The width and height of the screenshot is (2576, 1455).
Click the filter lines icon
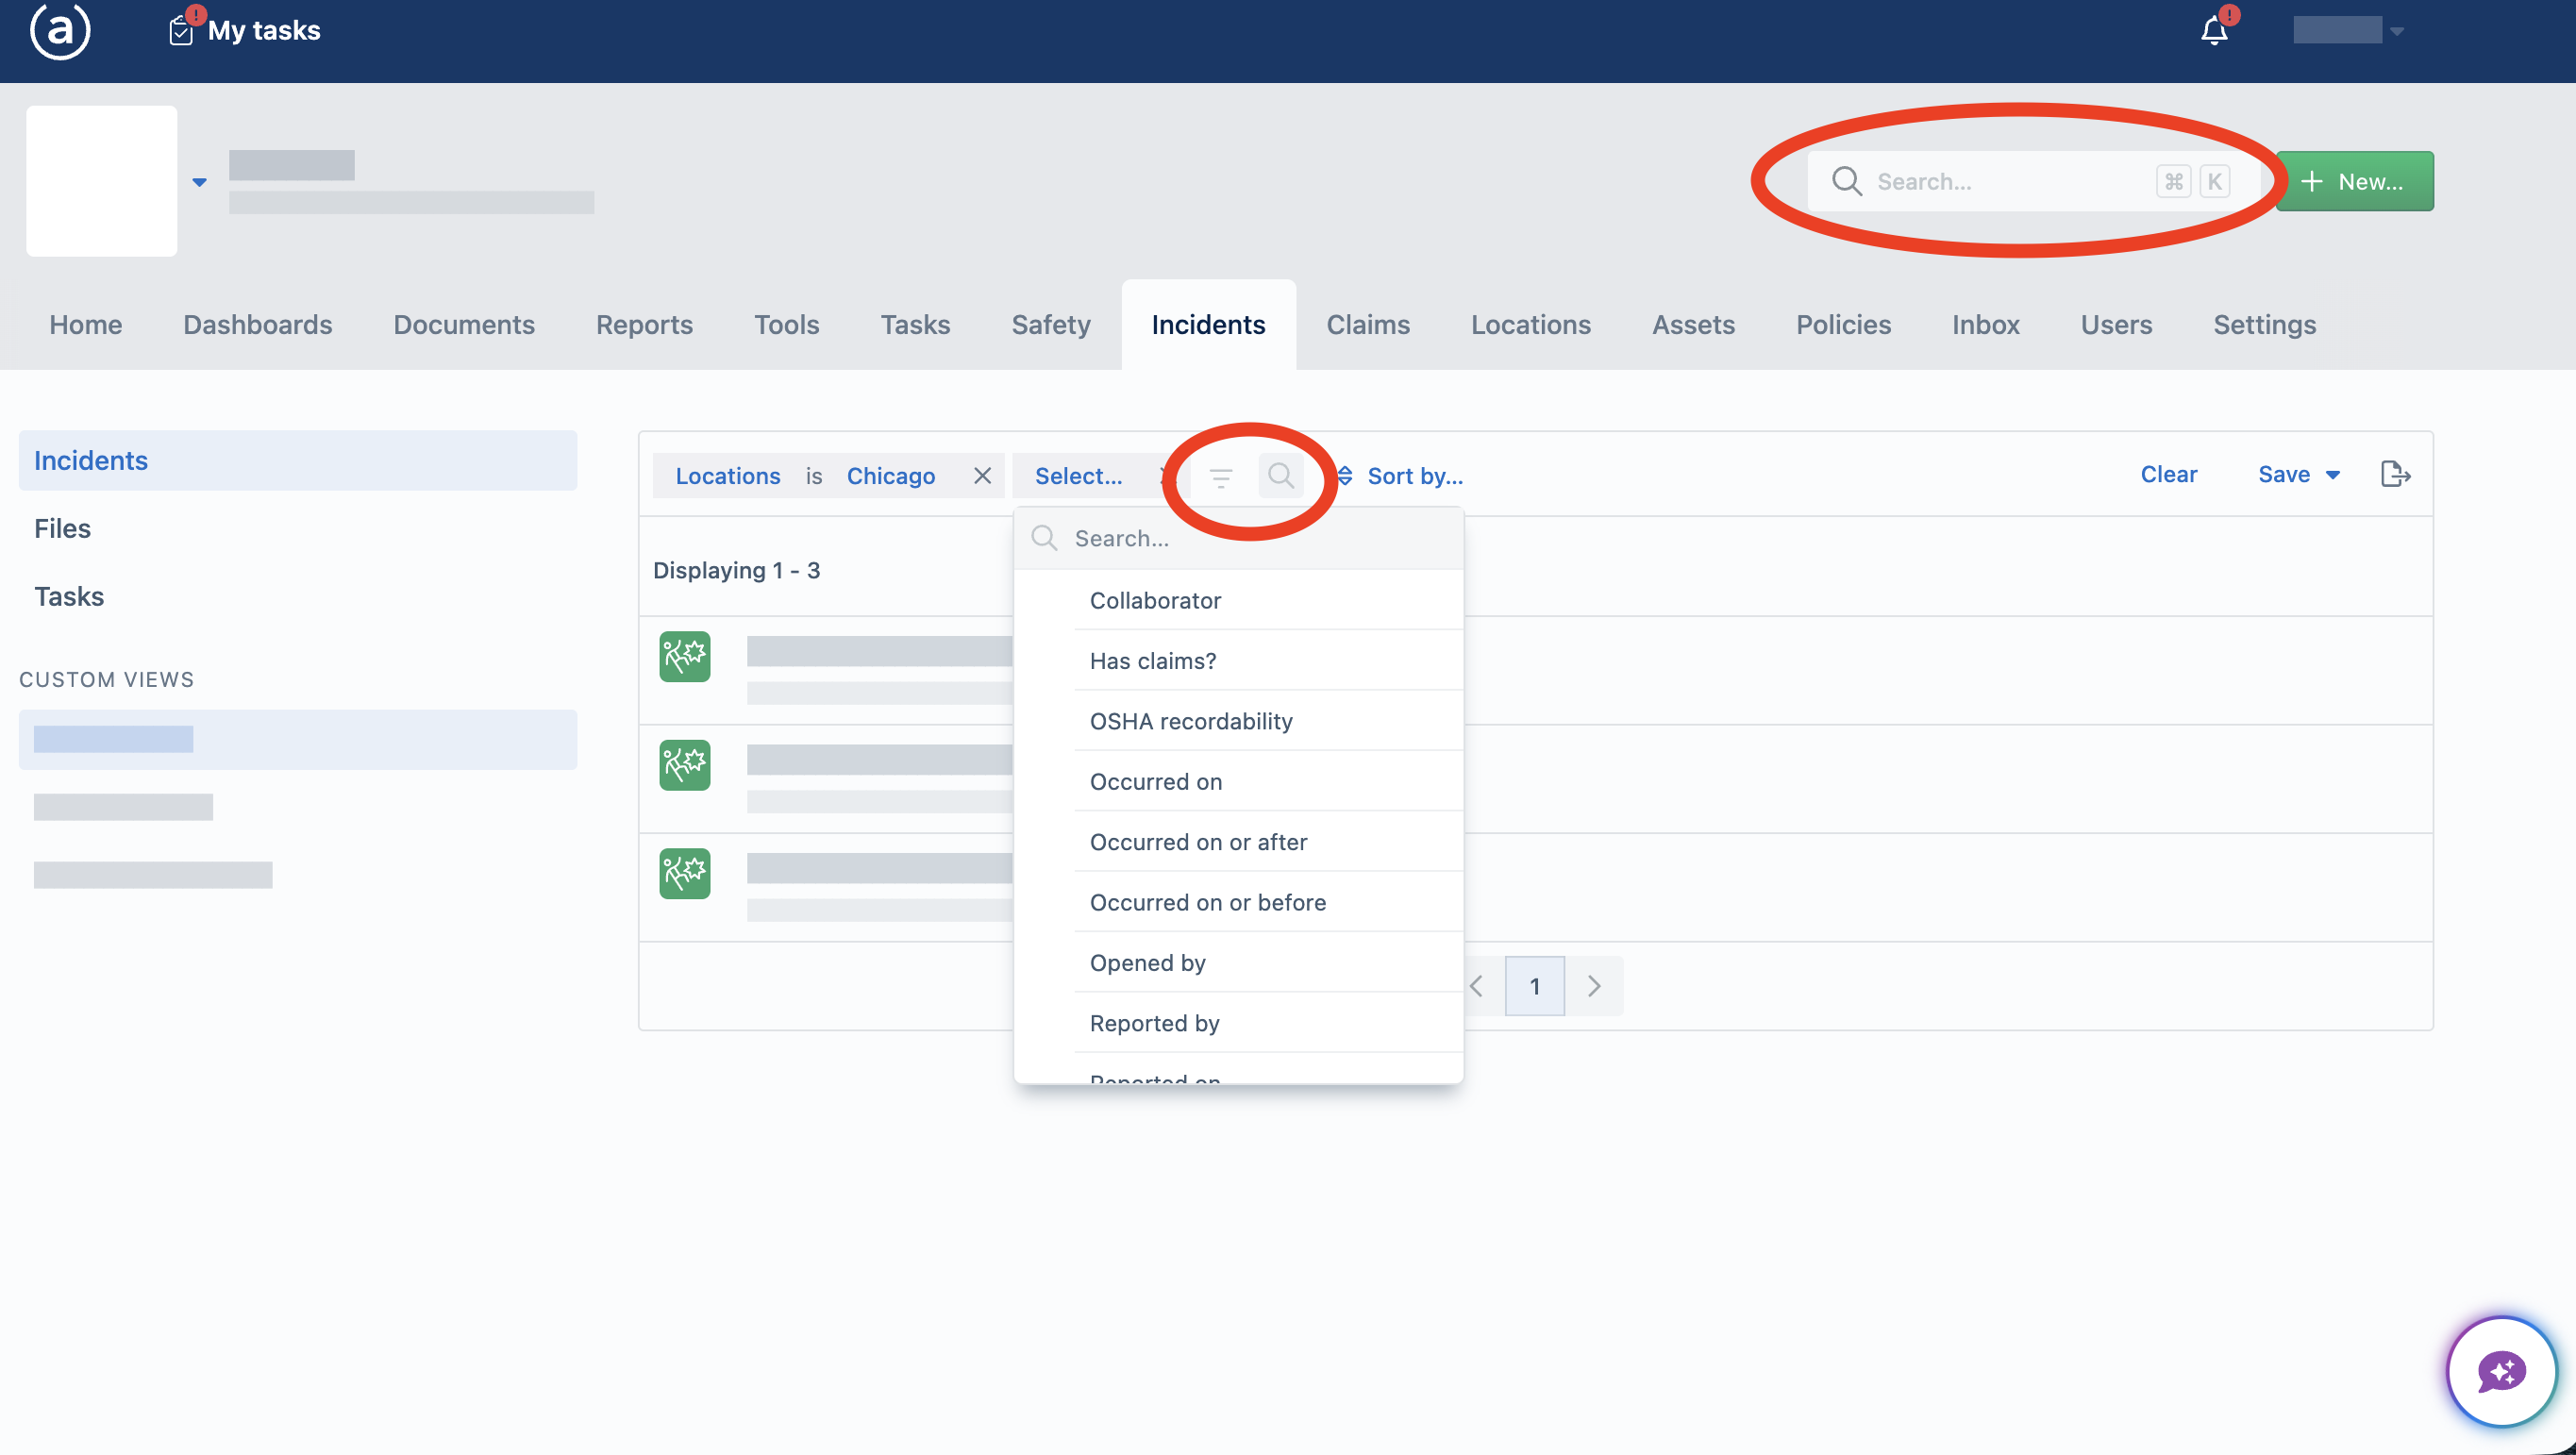[1220, 477]
